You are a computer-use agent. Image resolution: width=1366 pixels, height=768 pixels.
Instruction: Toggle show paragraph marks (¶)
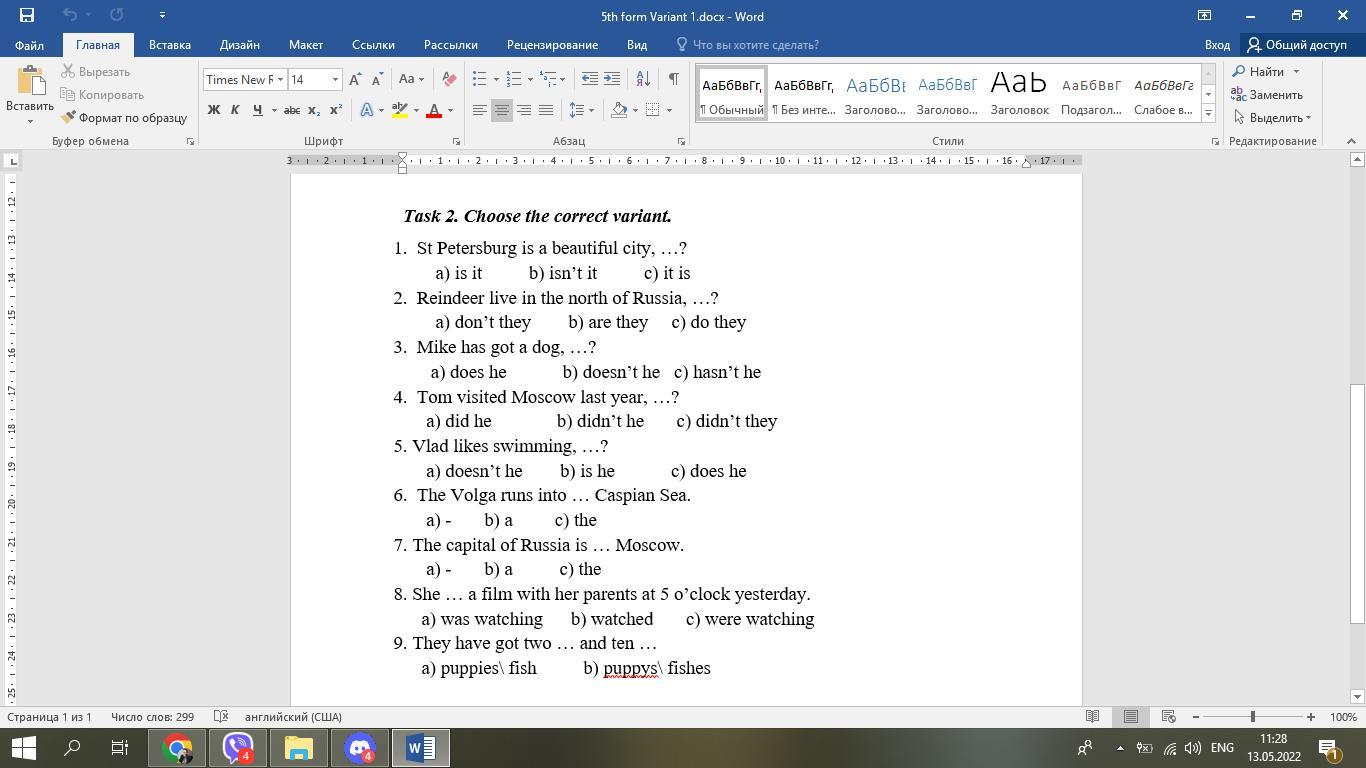673,80
